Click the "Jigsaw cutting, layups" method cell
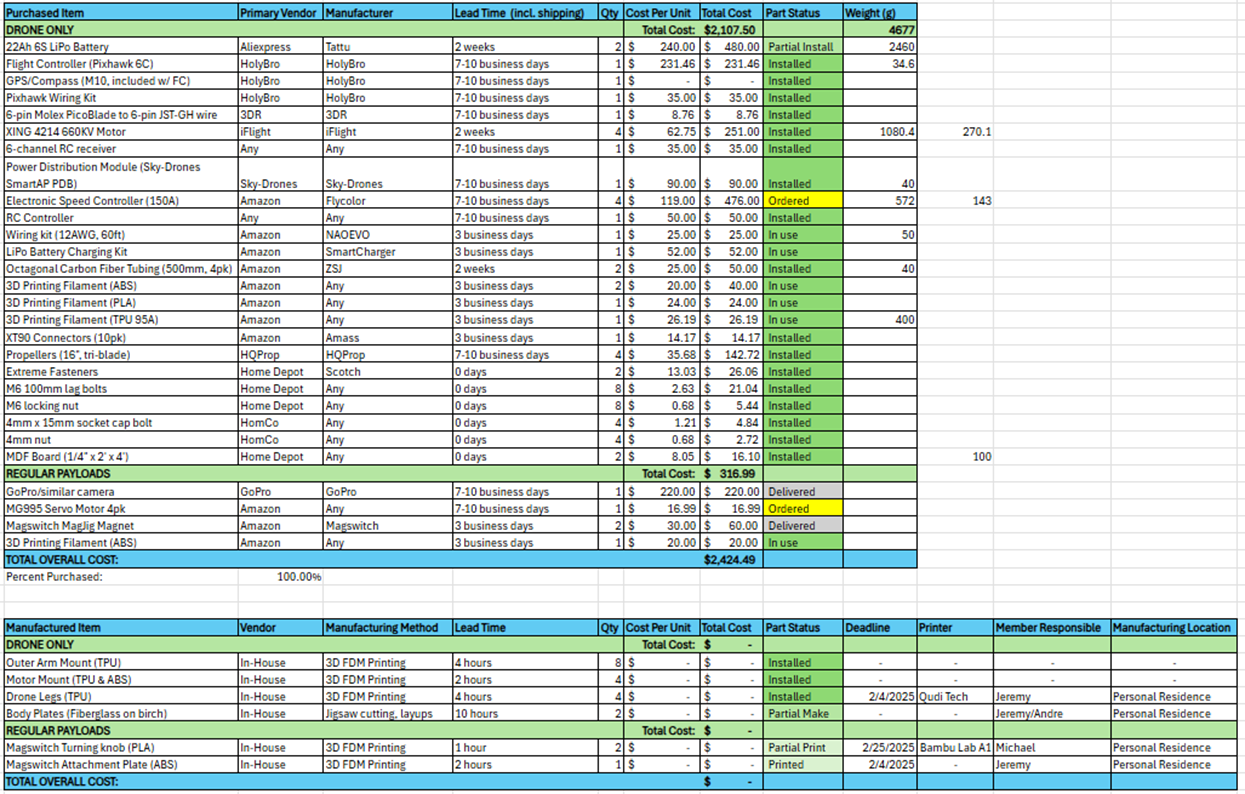The height and width of the screenshot is (794, 1245). [x=386, y=714]
